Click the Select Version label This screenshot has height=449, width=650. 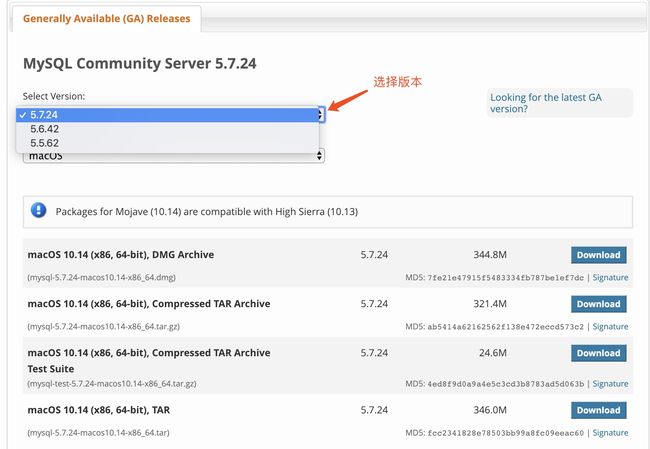pyautogui.click(x=53, y=96)
